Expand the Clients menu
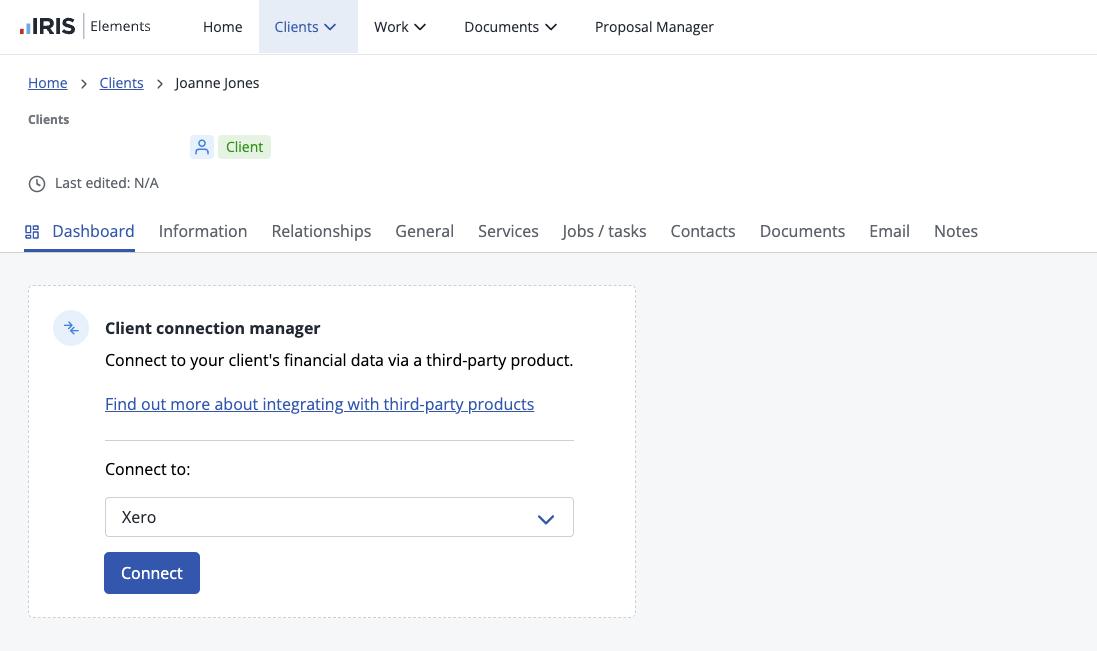Screen dimensions: 1097x651 coord(307,27)
